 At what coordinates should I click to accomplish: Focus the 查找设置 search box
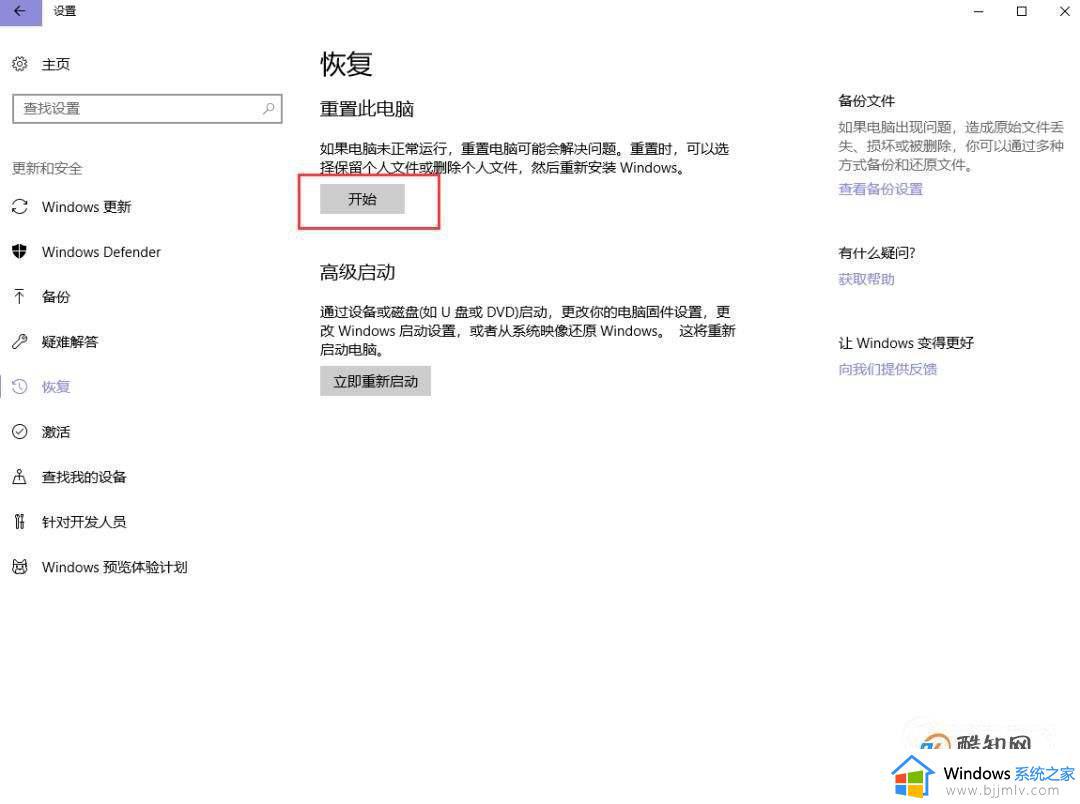(x=147, y=109)
